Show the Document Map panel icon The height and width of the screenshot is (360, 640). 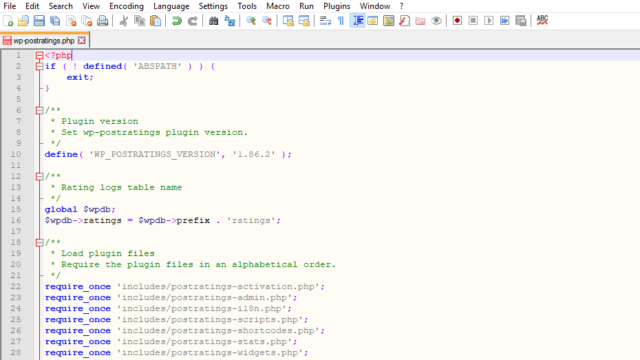point(389,21)
